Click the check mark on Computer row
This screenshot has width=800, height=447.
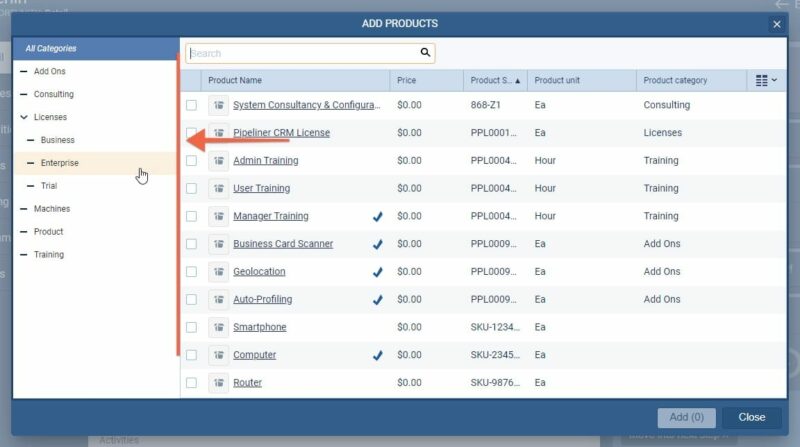tap(378, 355)
